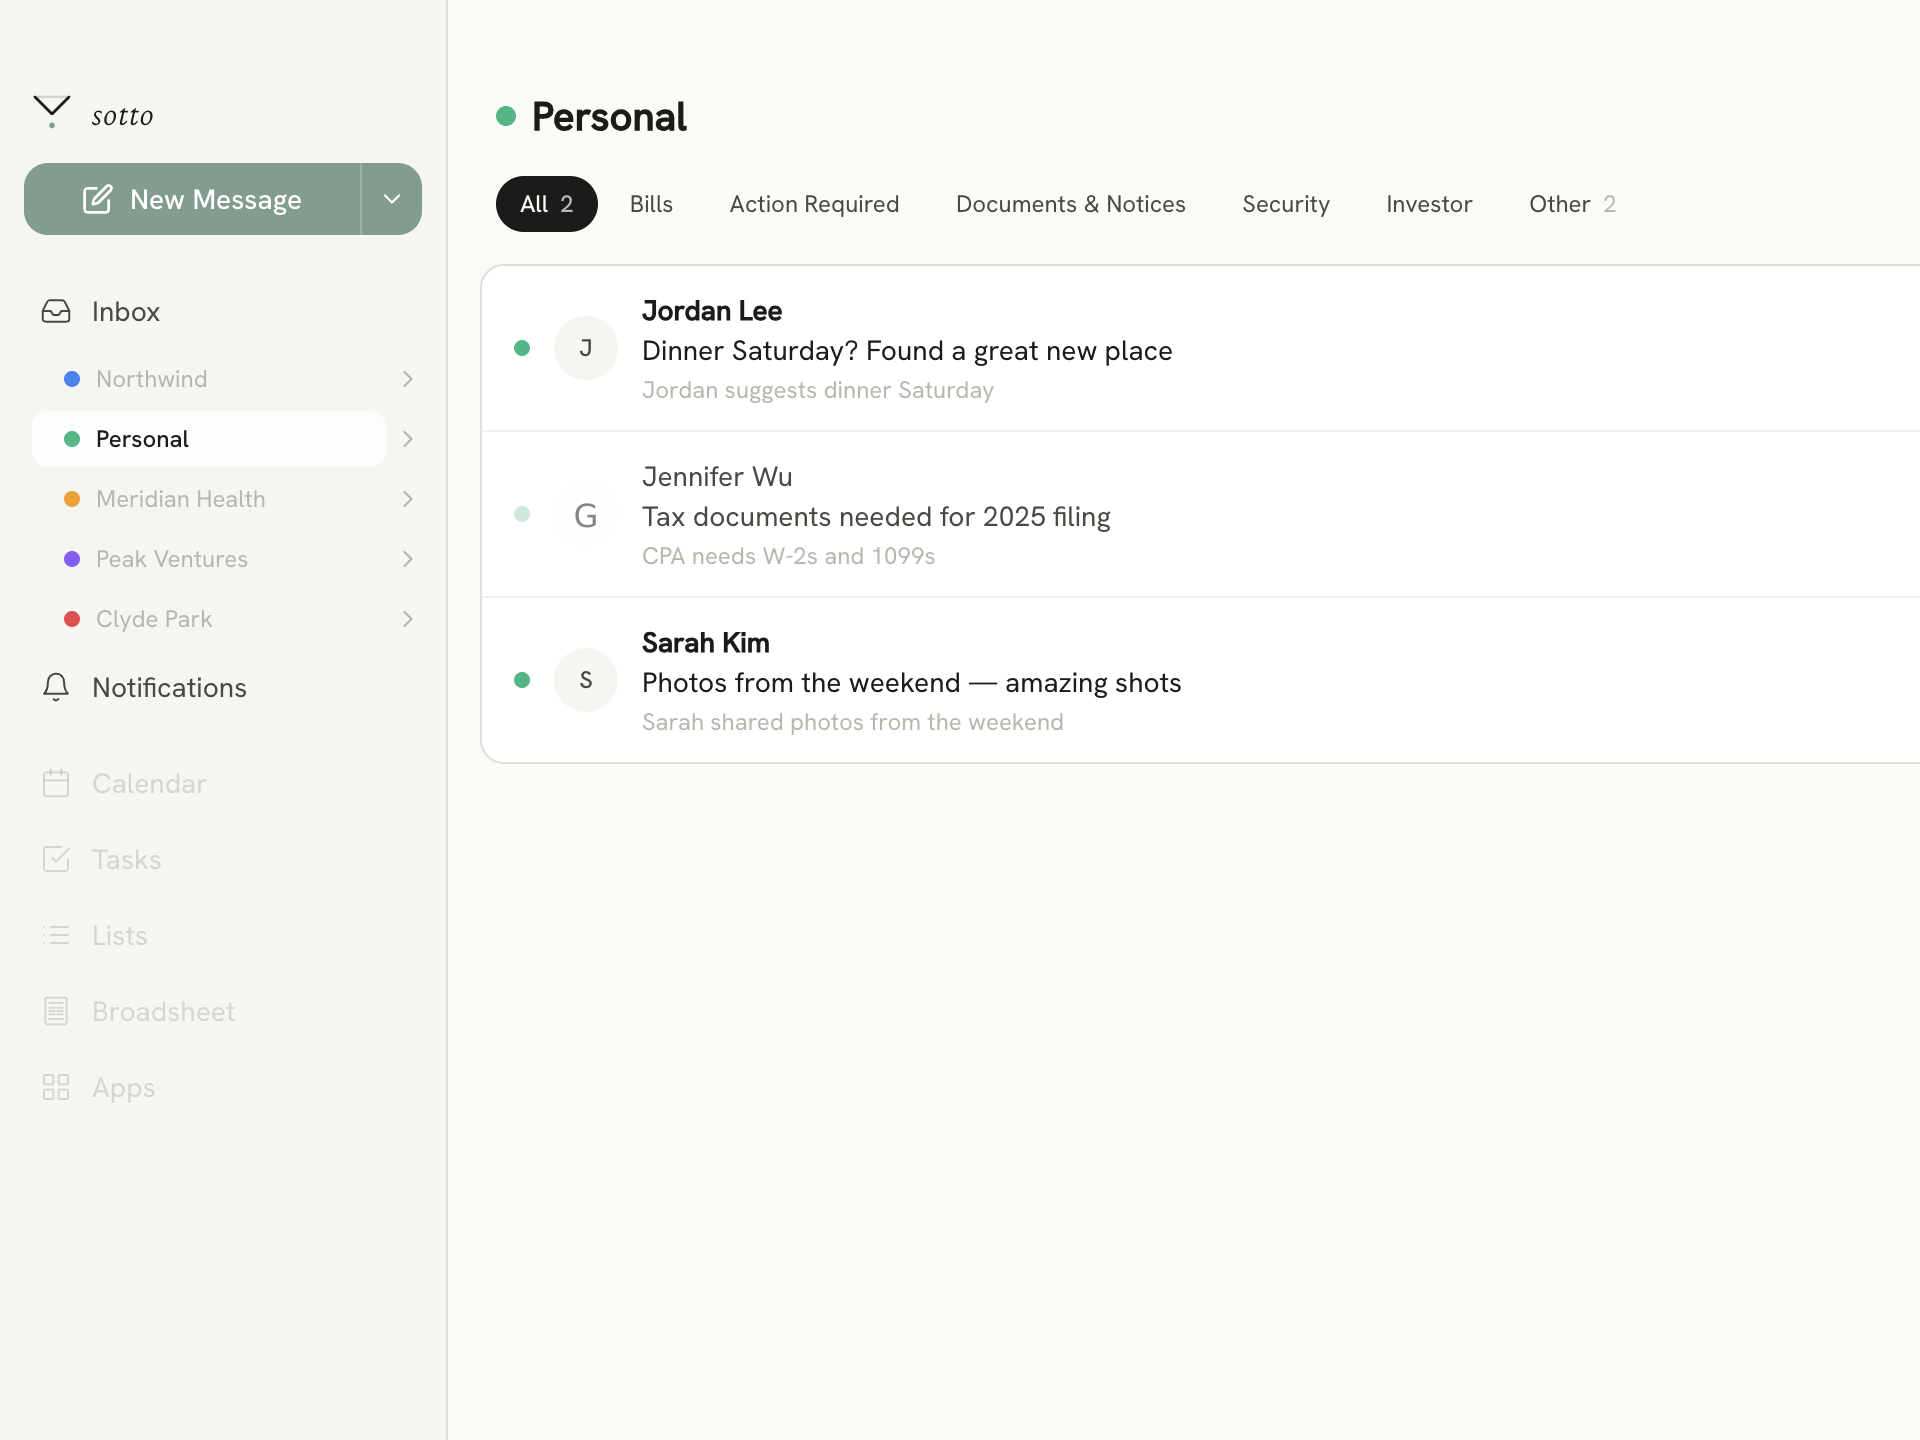Screen dimensions: 1920x1440
Task: Expand the Meridian Health chevron
Action: click(x=407, y=499)
